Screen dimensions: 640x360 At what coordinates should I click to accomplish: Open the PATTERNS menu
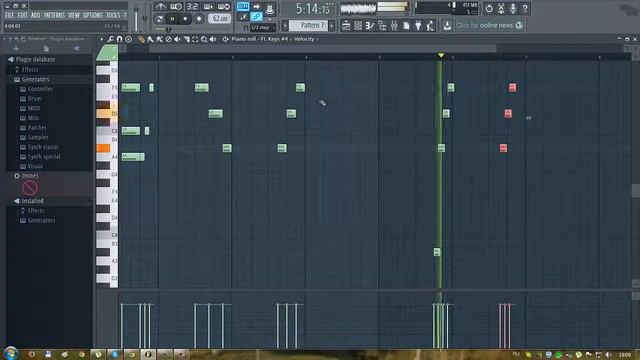[54, 16]
